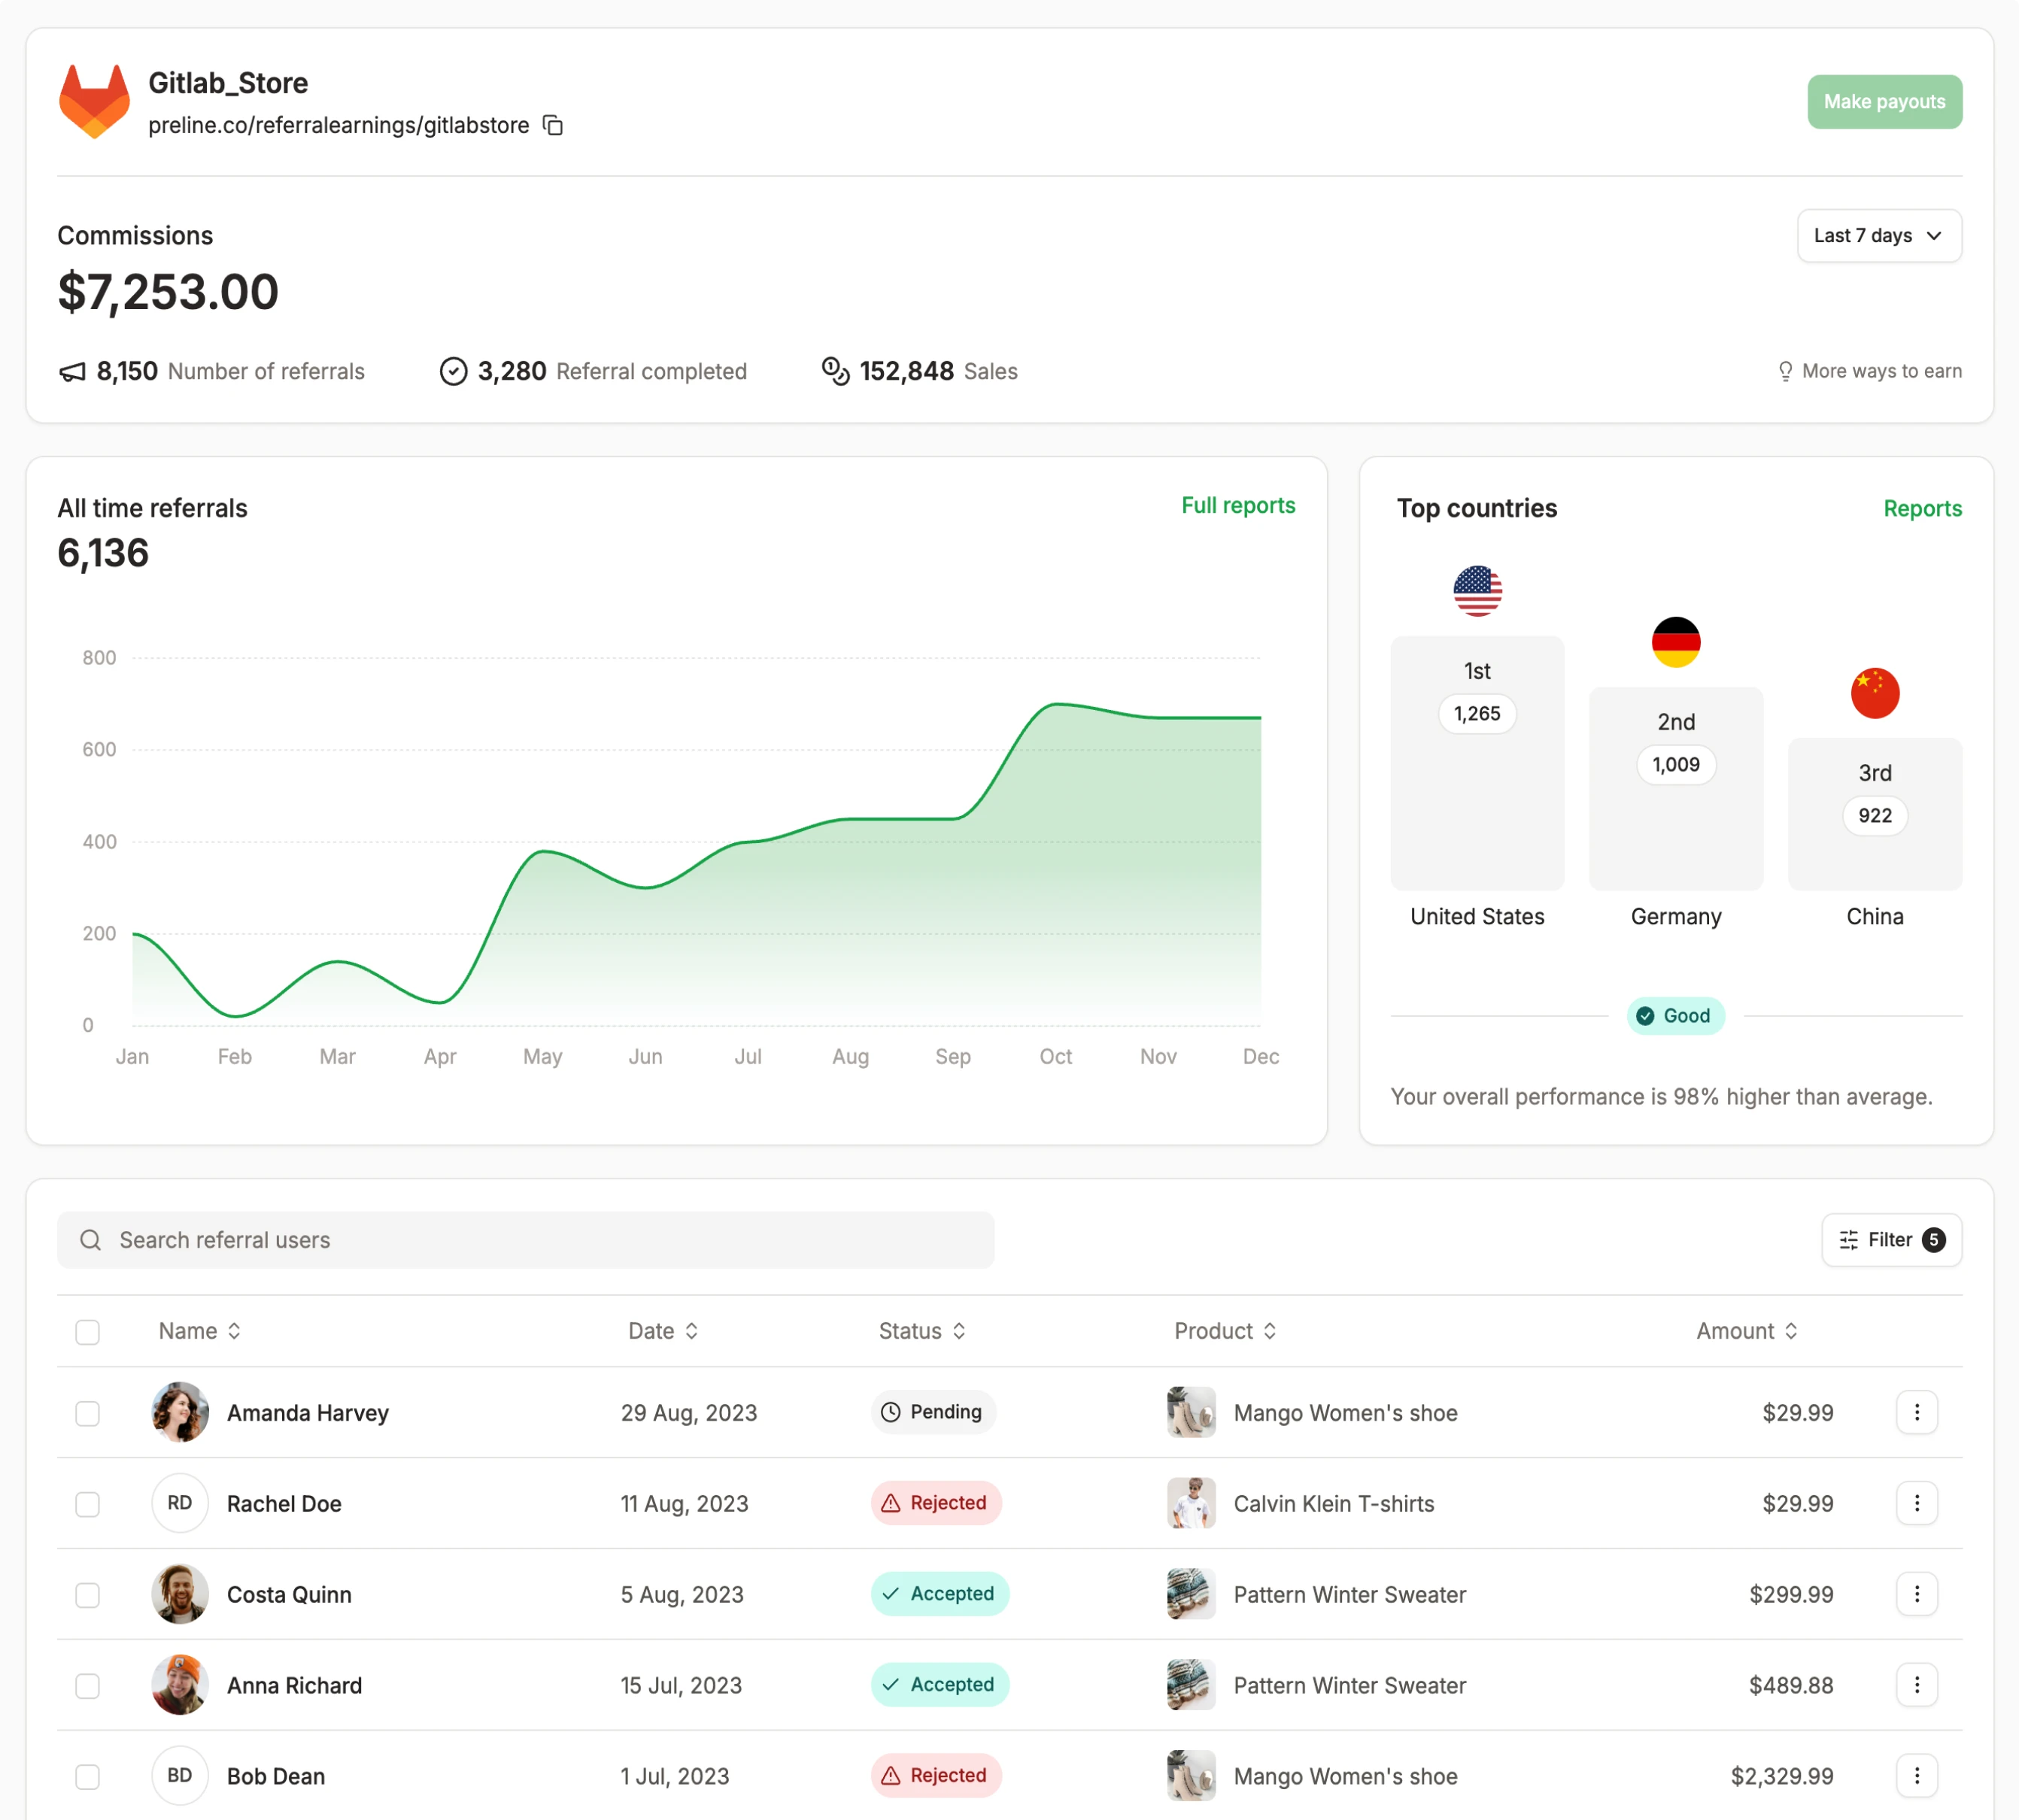Focus the Search referral users field
The image size is (2019, 1820).
(x=525, y=1240)
